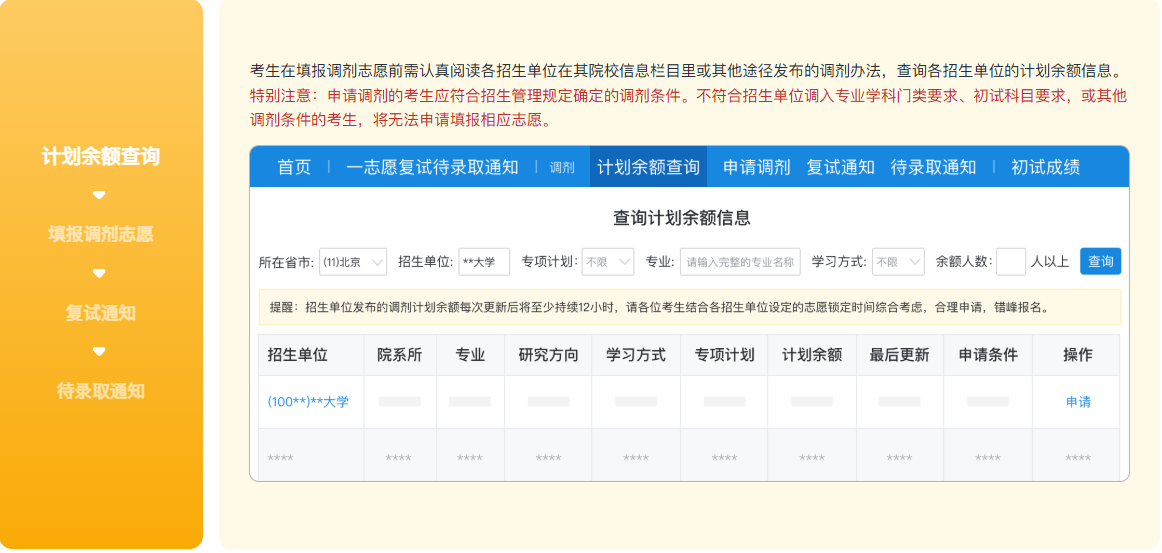Click 复试通知 in the blue navigation bar
Screen dimensions: 1162x553
tap(840, 167)
